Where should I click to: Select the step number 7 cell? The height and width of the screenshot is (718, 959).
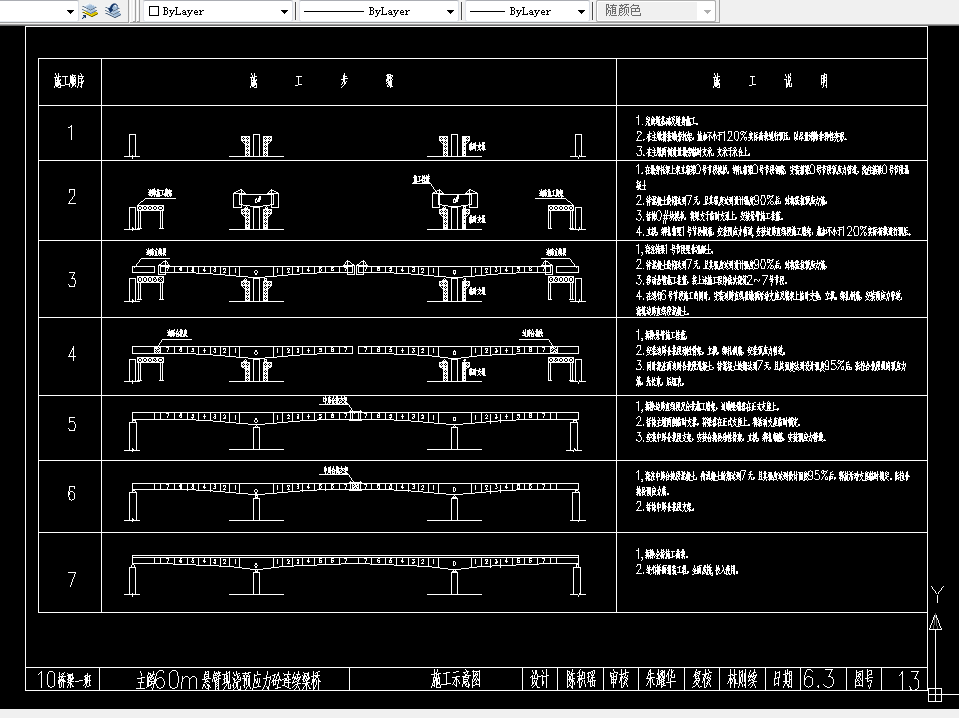(x=70, y=572)
